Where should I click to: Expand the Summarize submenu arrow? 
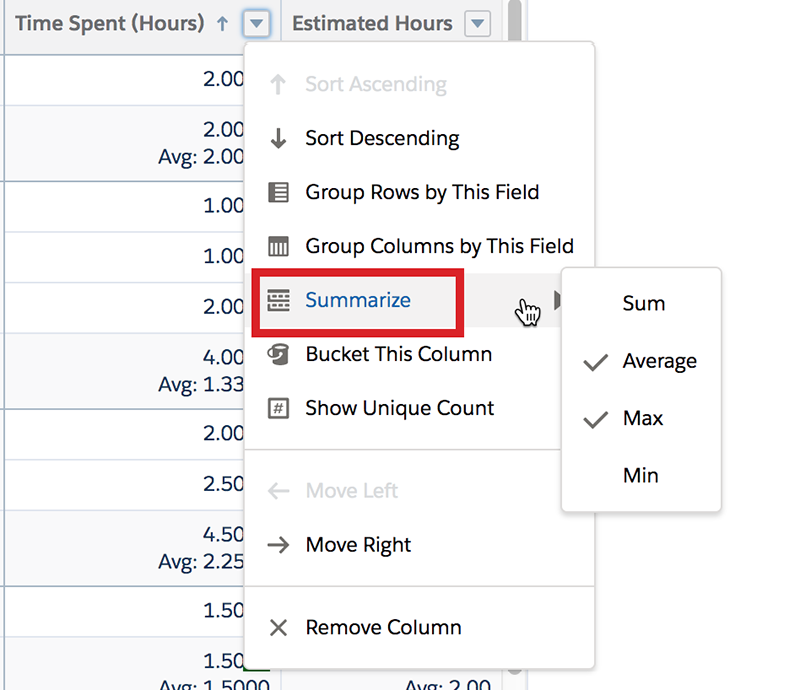coord(559,299)
